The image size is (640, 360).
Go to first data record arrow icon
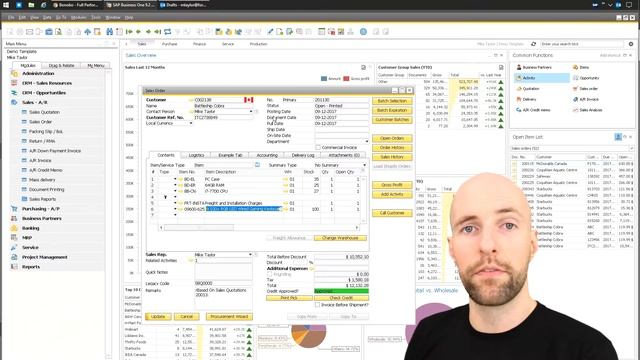(129, 31)
